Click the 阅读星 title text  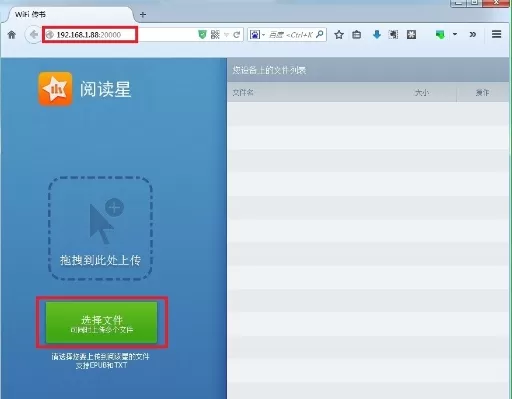(x=105, y=89)
